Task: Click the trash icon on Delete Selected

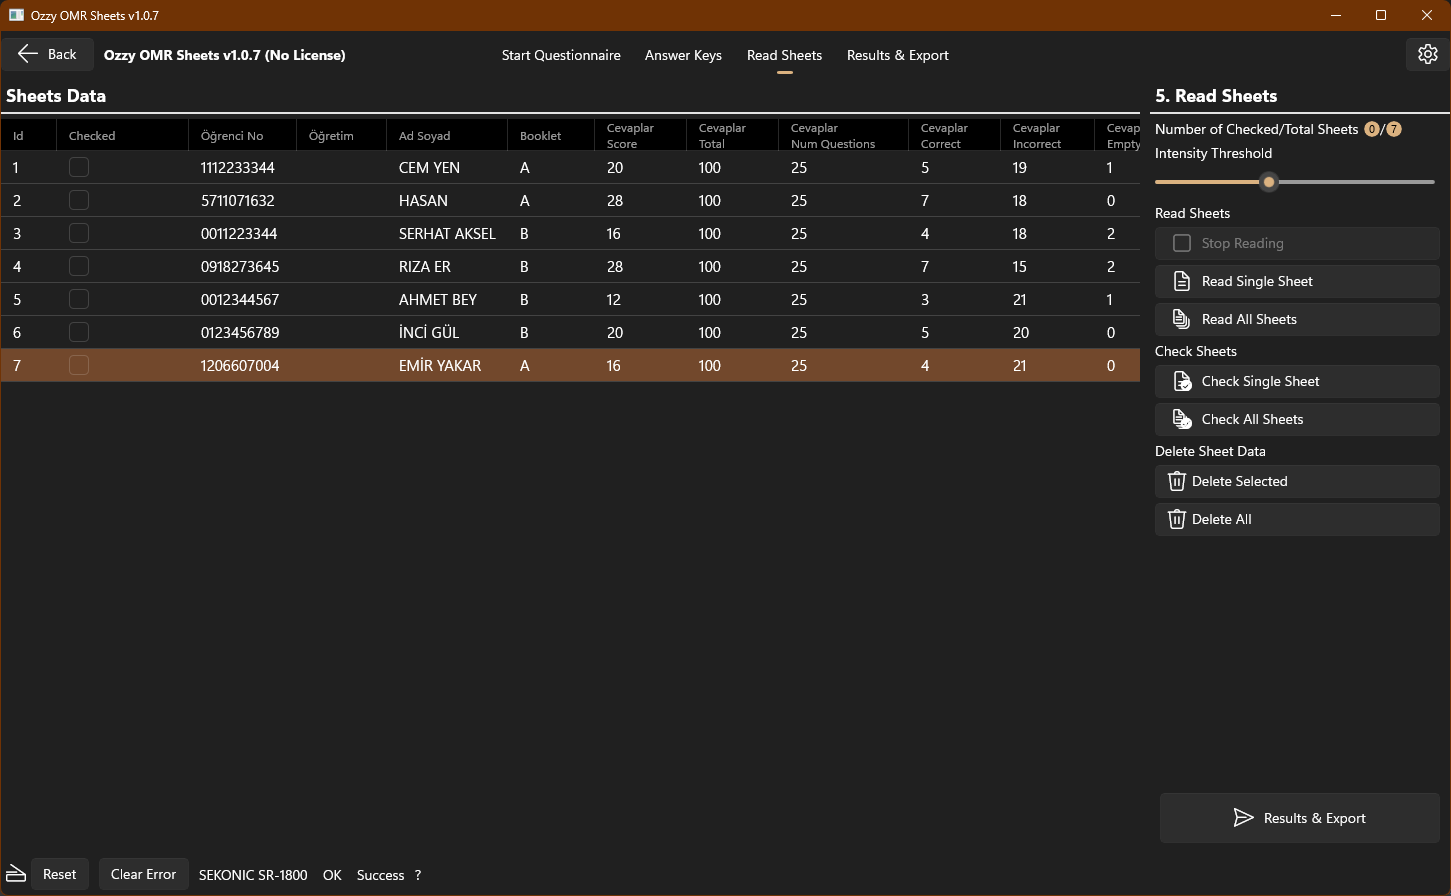Action: tap(1176, 481)
